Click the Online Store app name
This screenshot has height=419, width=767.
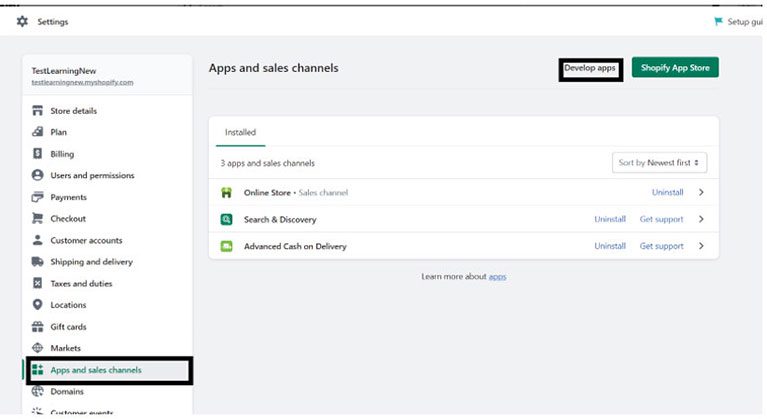pos(267,193)
